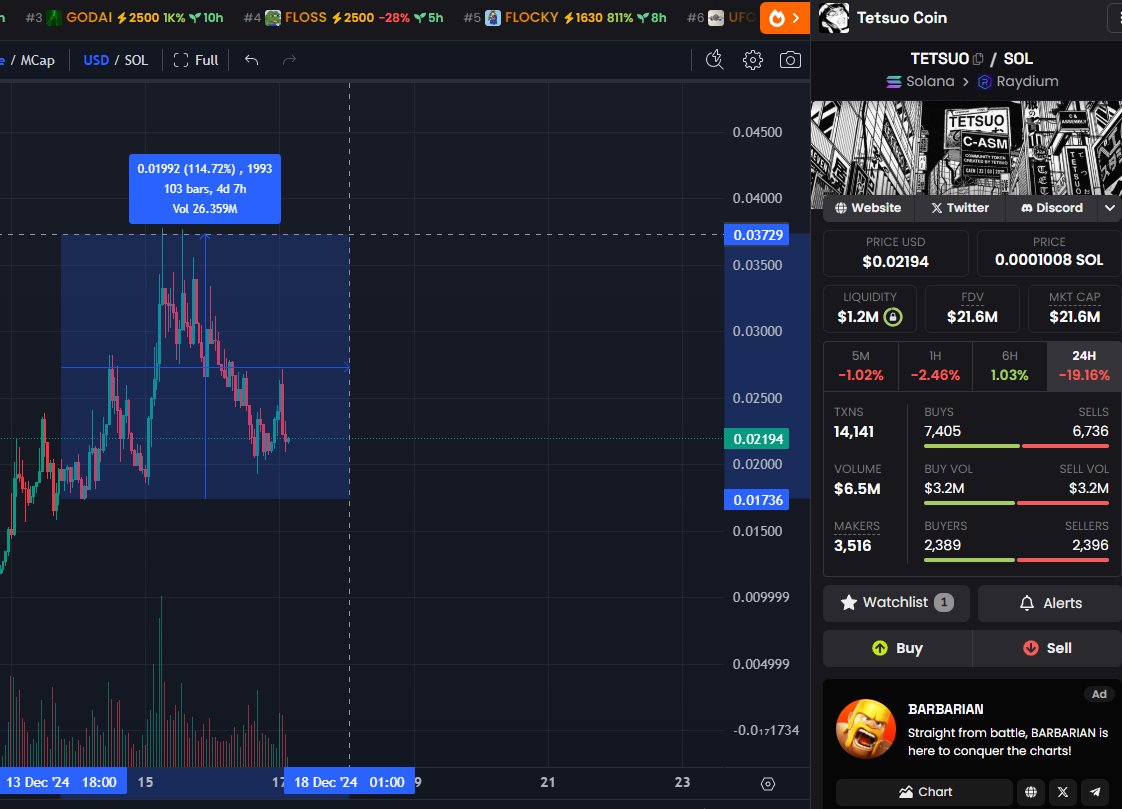The image size is (1122, 809).
Task: Select the 24H timeframe tab
Action: pos(1083,366)
